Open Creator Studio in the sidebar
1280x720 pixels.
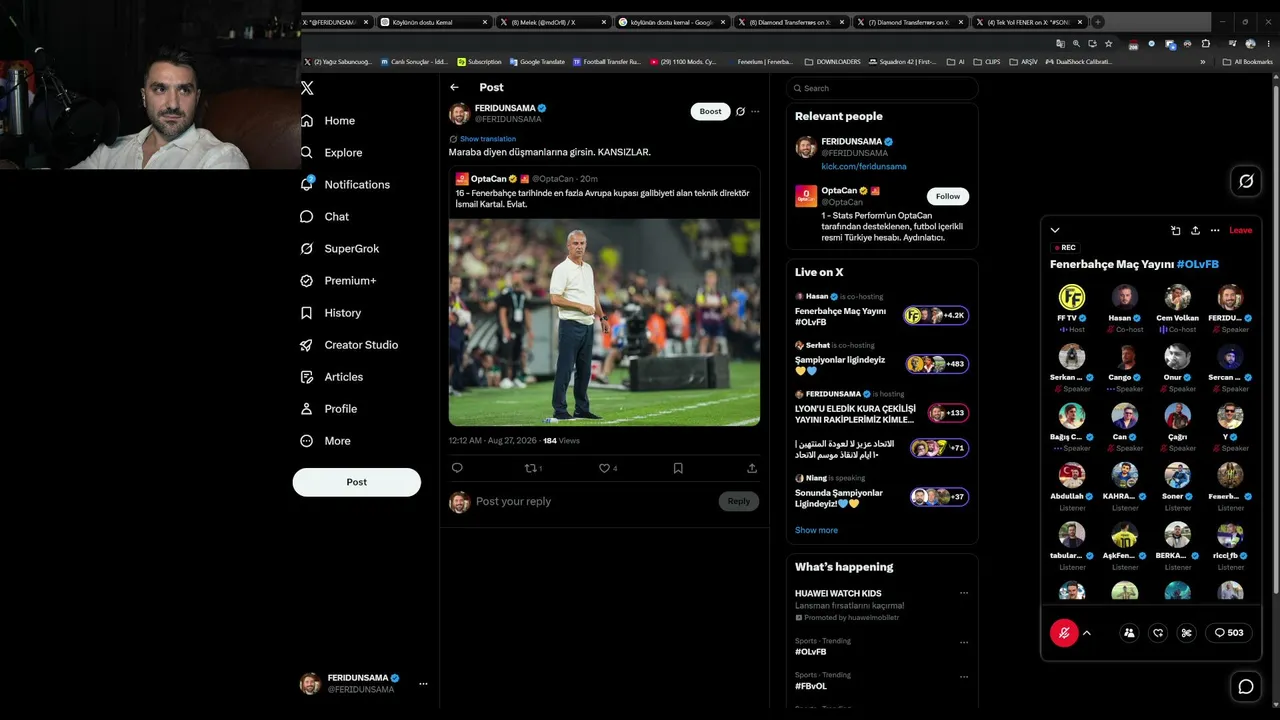[349, 345]
